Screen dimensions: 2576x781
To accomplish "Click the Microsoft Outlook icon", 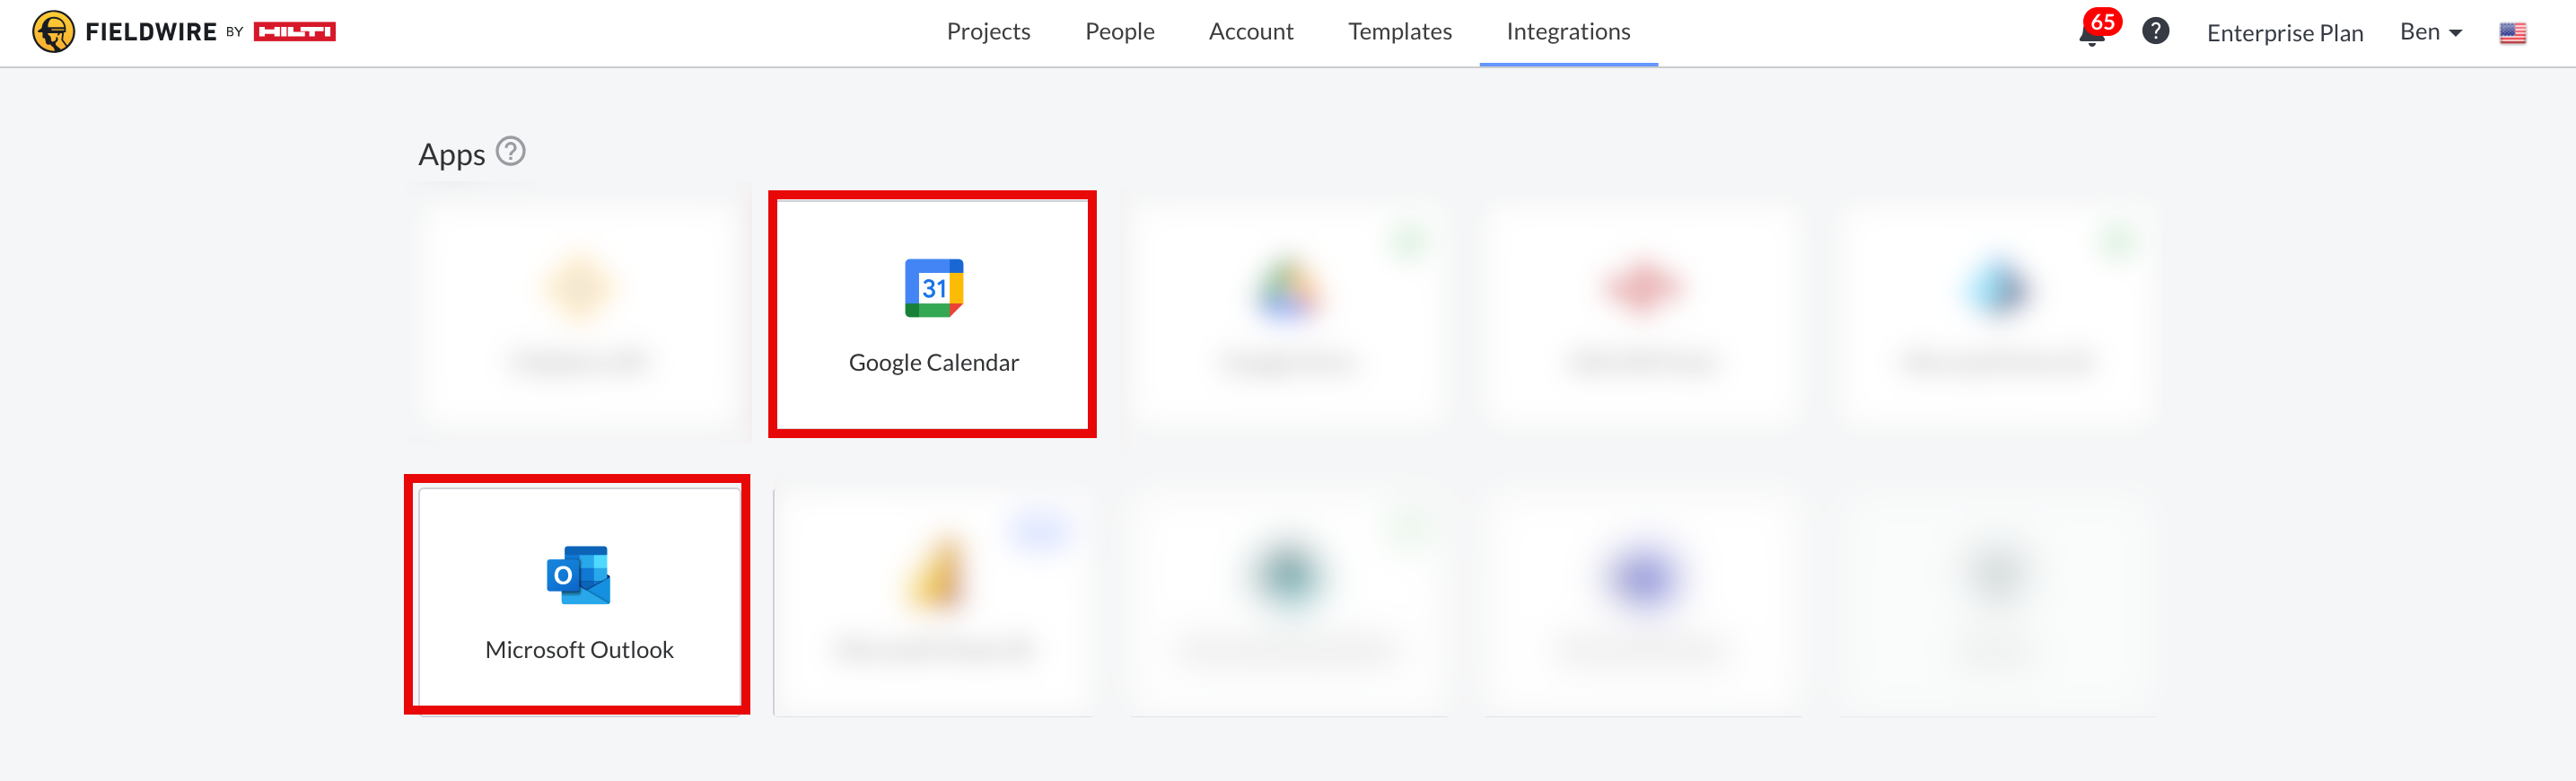I will coord(578,575).
